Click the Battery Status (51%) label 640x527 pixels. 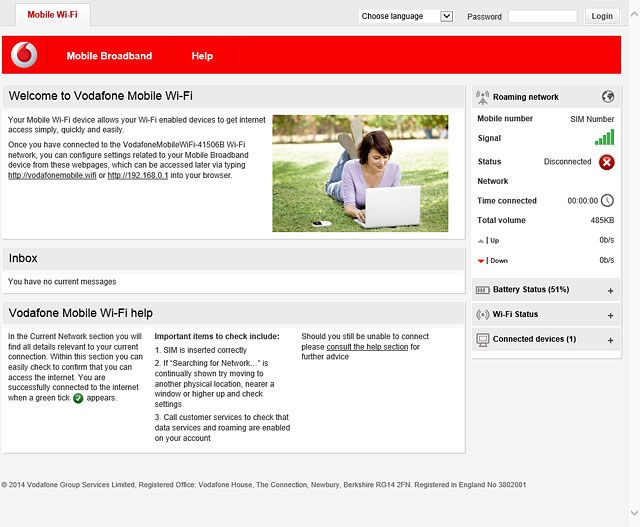coord(531,289)
